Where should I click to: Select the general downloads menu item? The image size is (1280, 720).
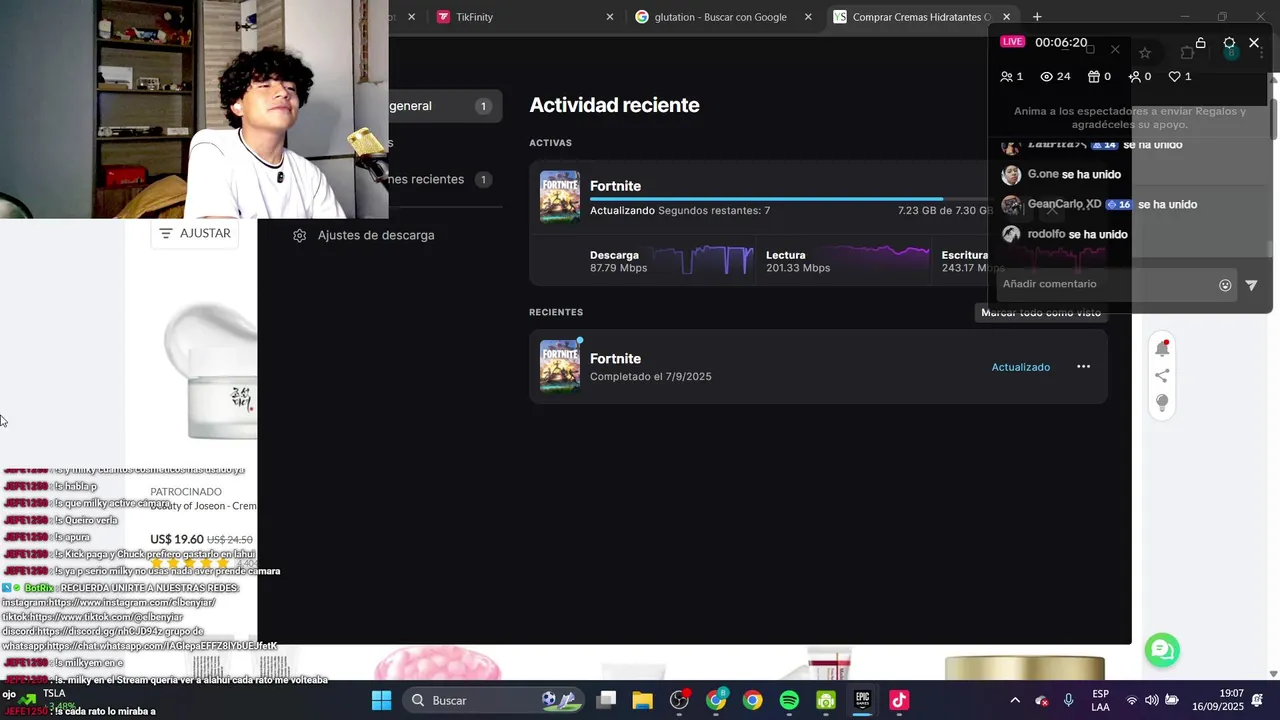445,106
